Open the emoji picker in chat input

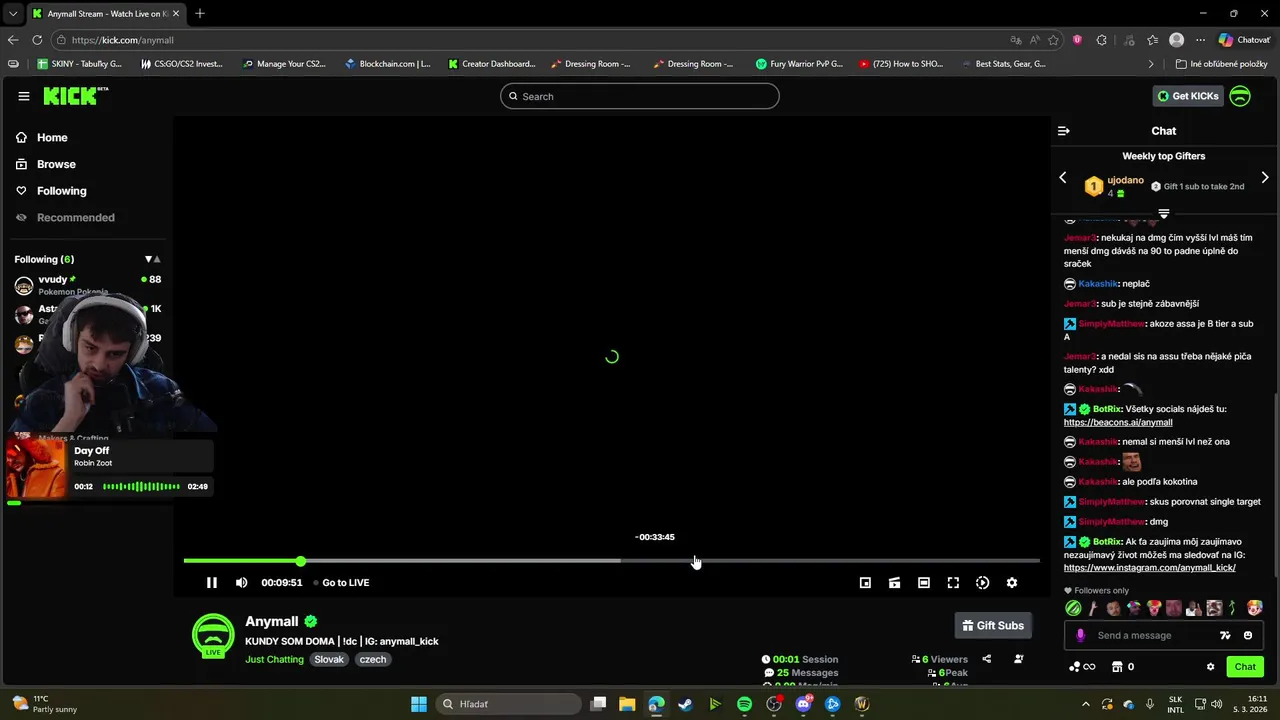(x=1248, y=635)
